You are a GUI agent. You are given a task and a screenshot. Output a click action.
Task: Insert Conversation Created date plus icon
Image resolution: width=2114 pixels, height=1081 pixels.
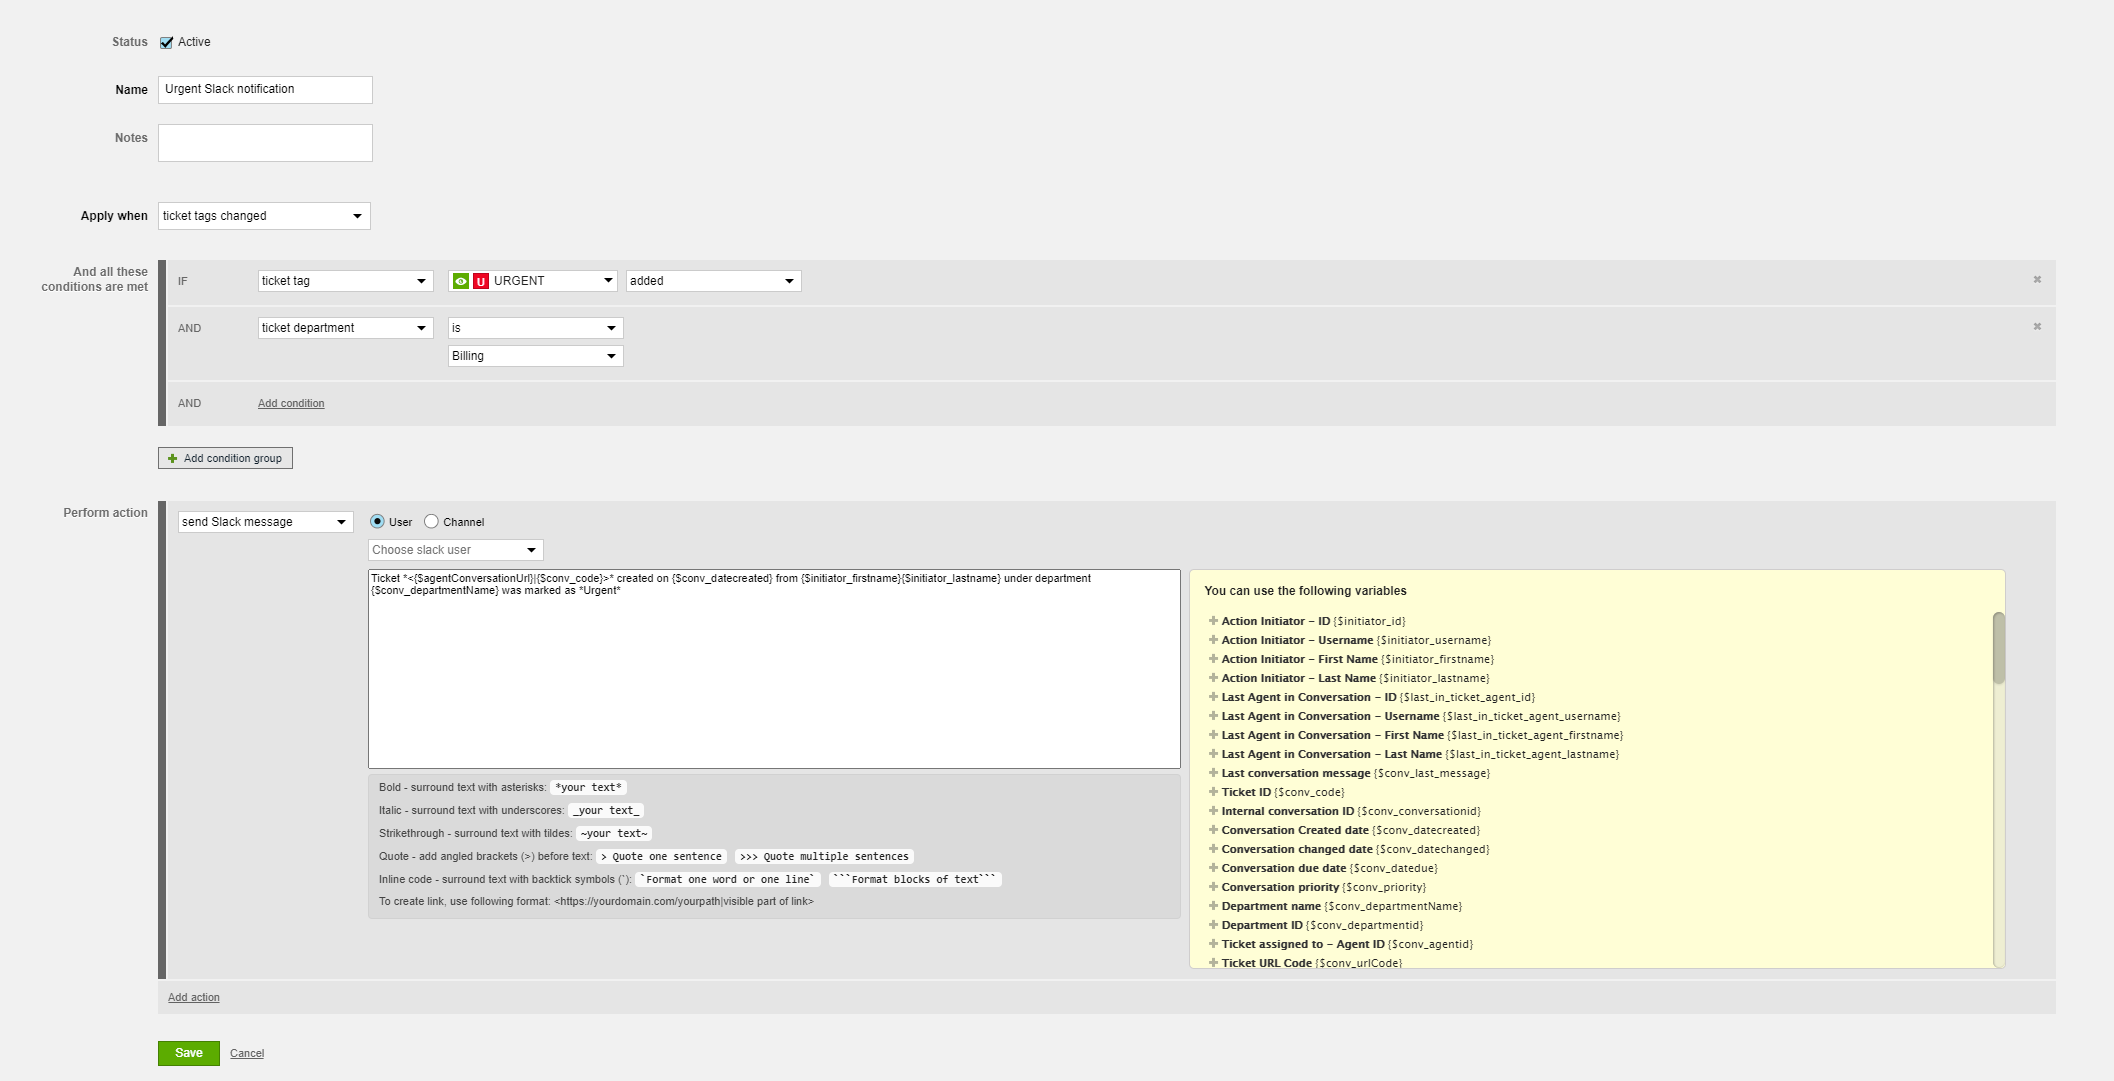click(x=1213, y=830)
